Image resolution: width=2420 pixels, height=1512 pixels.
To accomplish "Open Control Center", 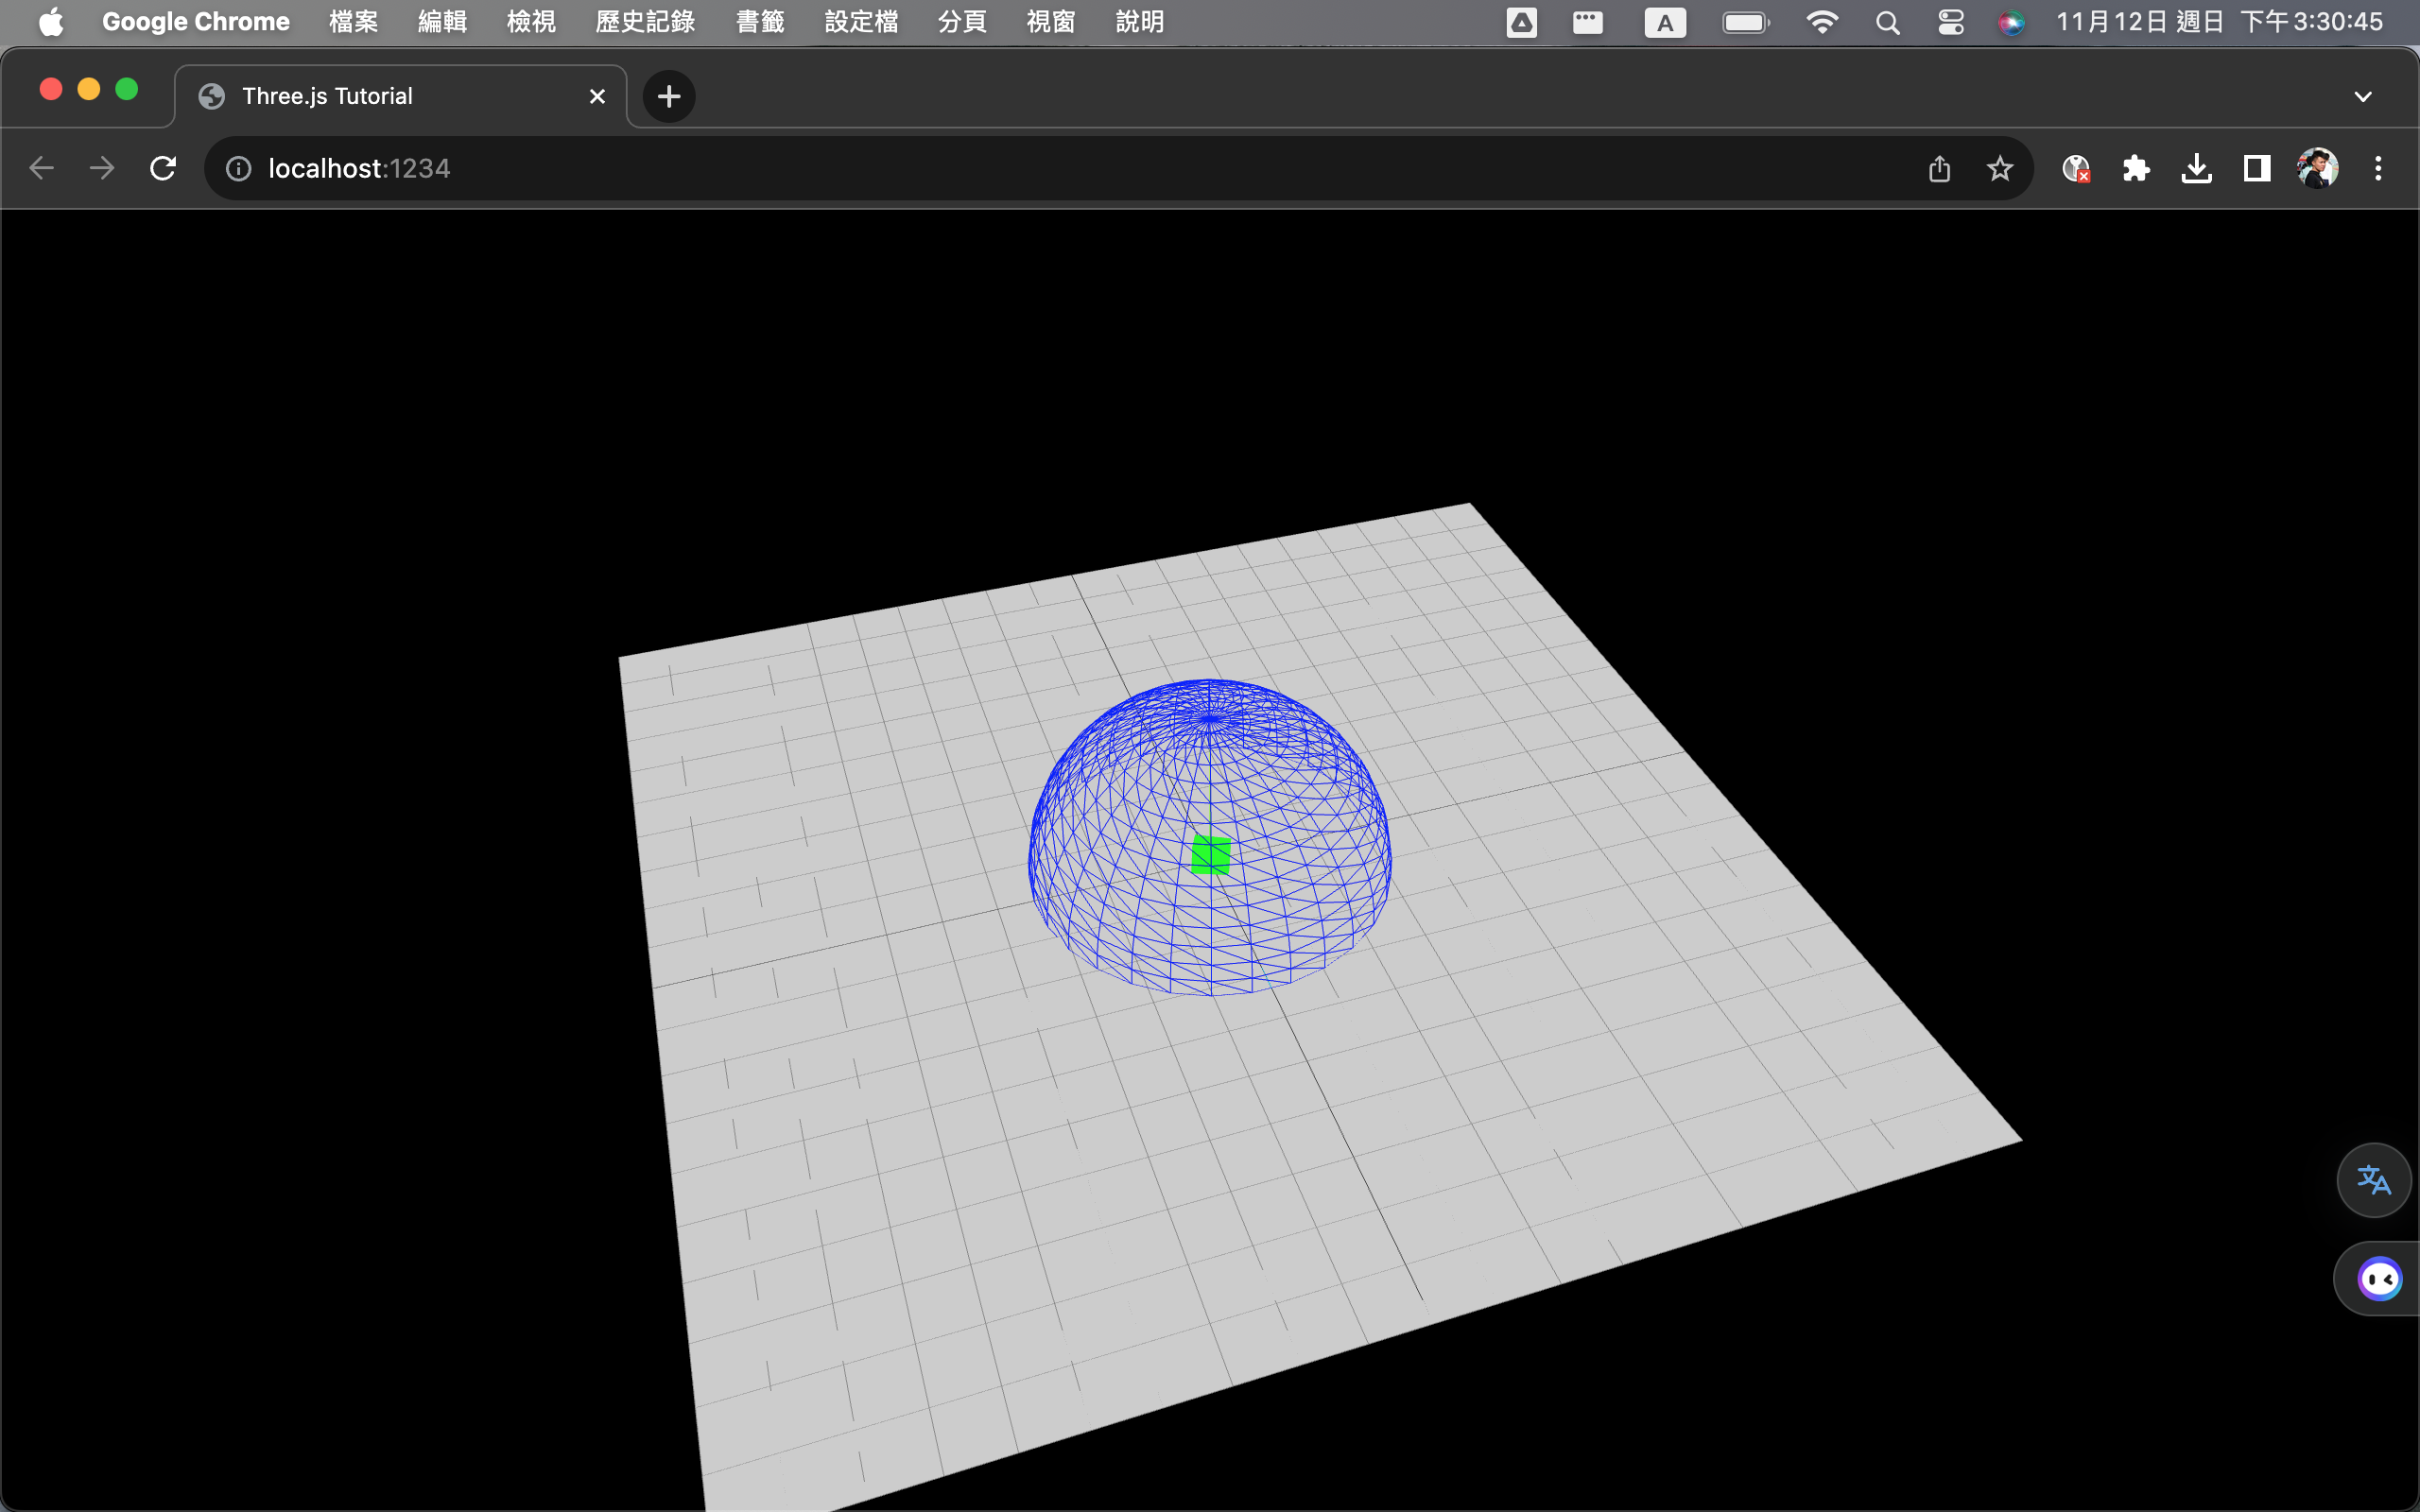I will [1950, 22].
